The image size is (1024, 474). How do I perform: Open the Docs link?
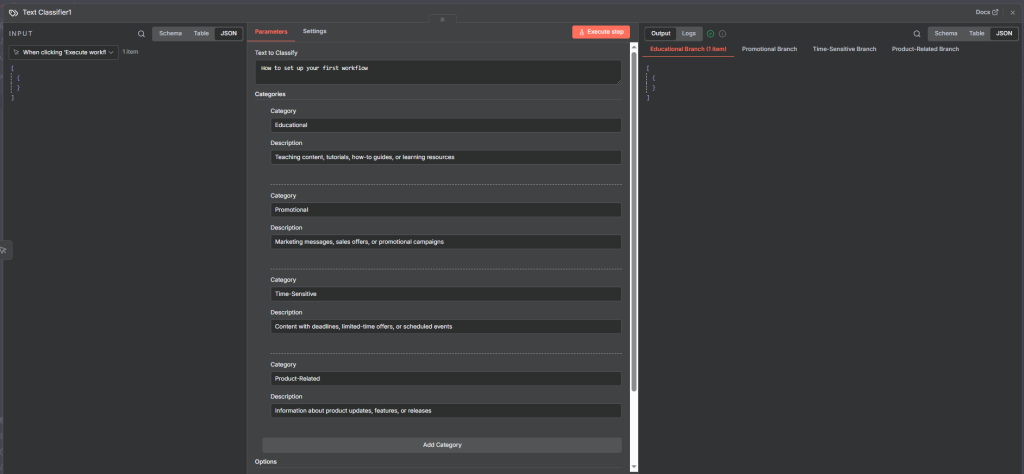(x=986, y=12)
